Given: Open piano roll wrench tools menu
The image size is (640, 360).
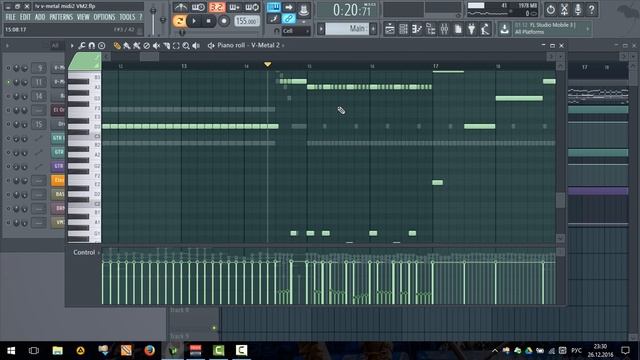Looking at the screenshot, I should 82,46.
